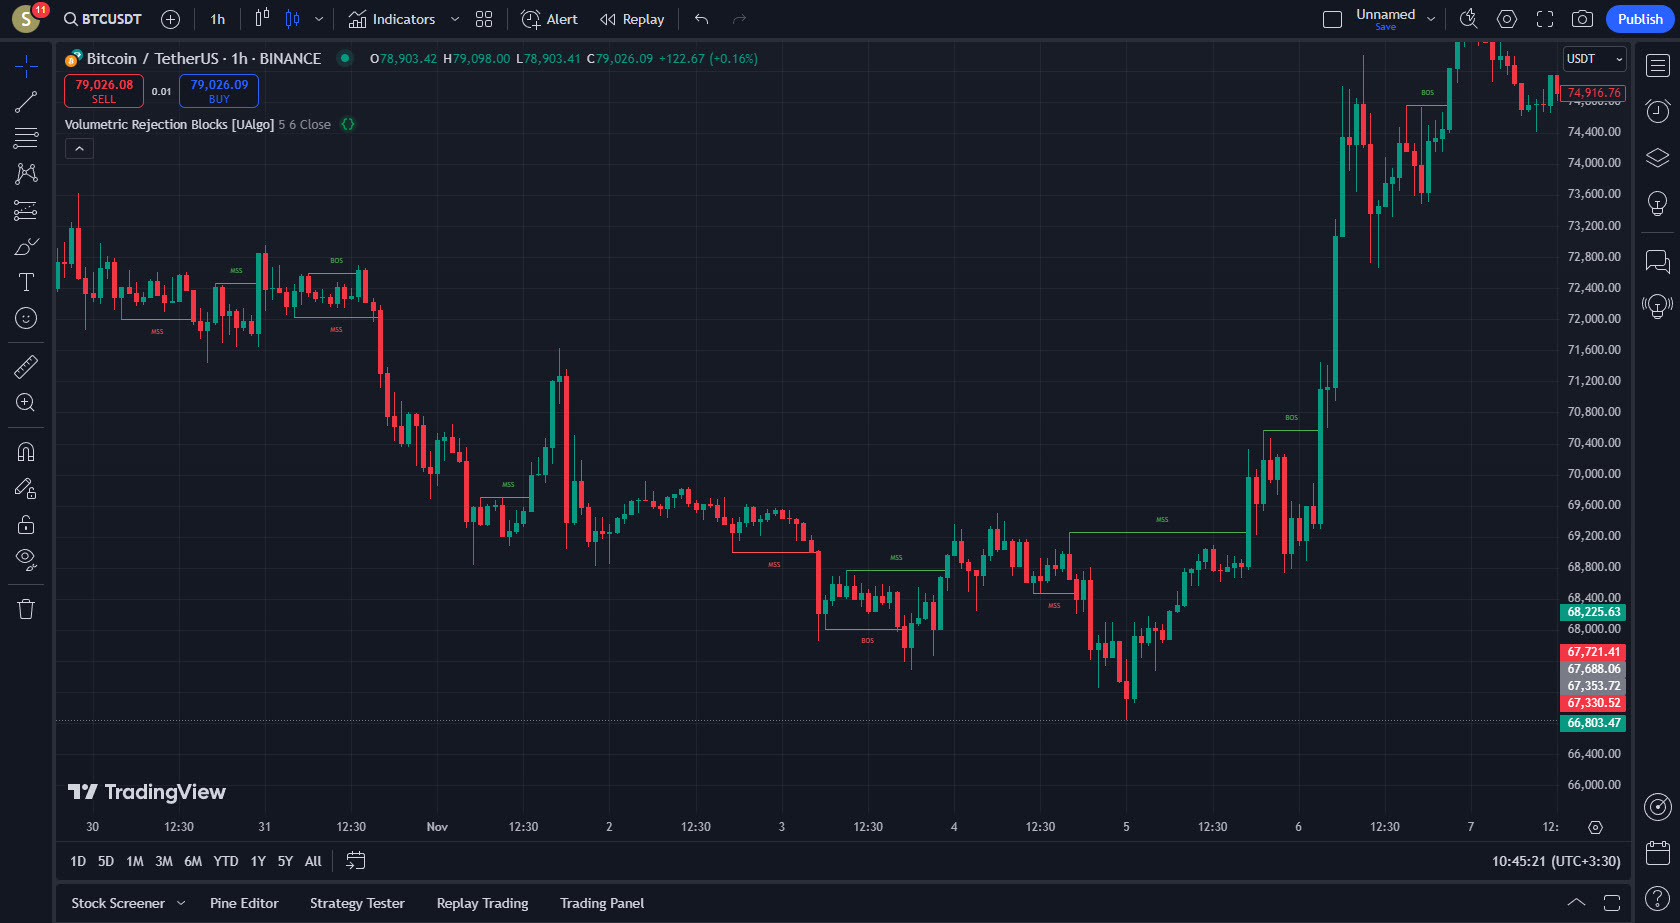Open the Indicators dialog
This screenshot has width=1680, height=923.
[392, 19]
